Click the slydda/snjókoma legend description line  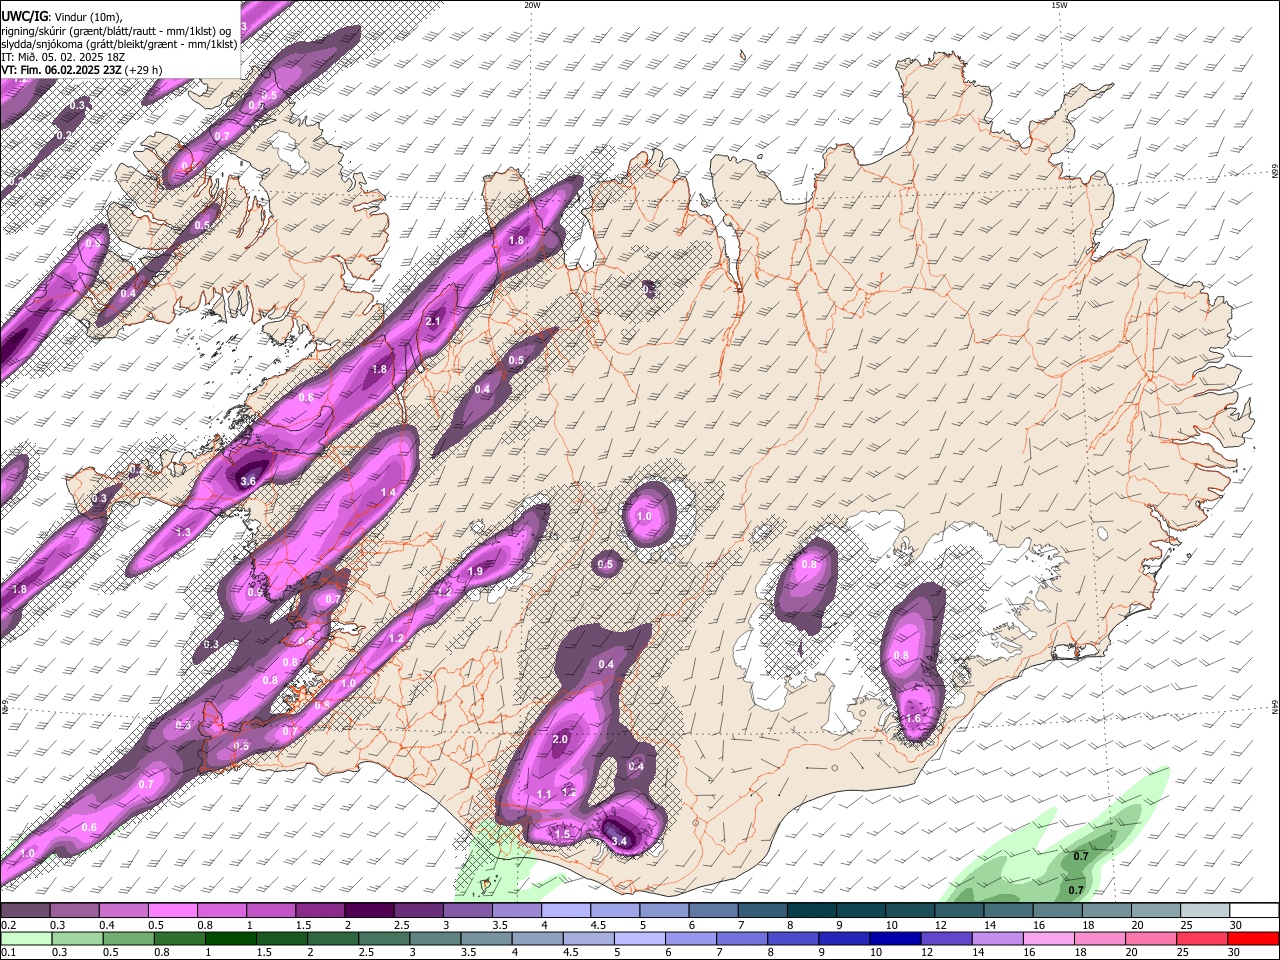click(119, 43)
